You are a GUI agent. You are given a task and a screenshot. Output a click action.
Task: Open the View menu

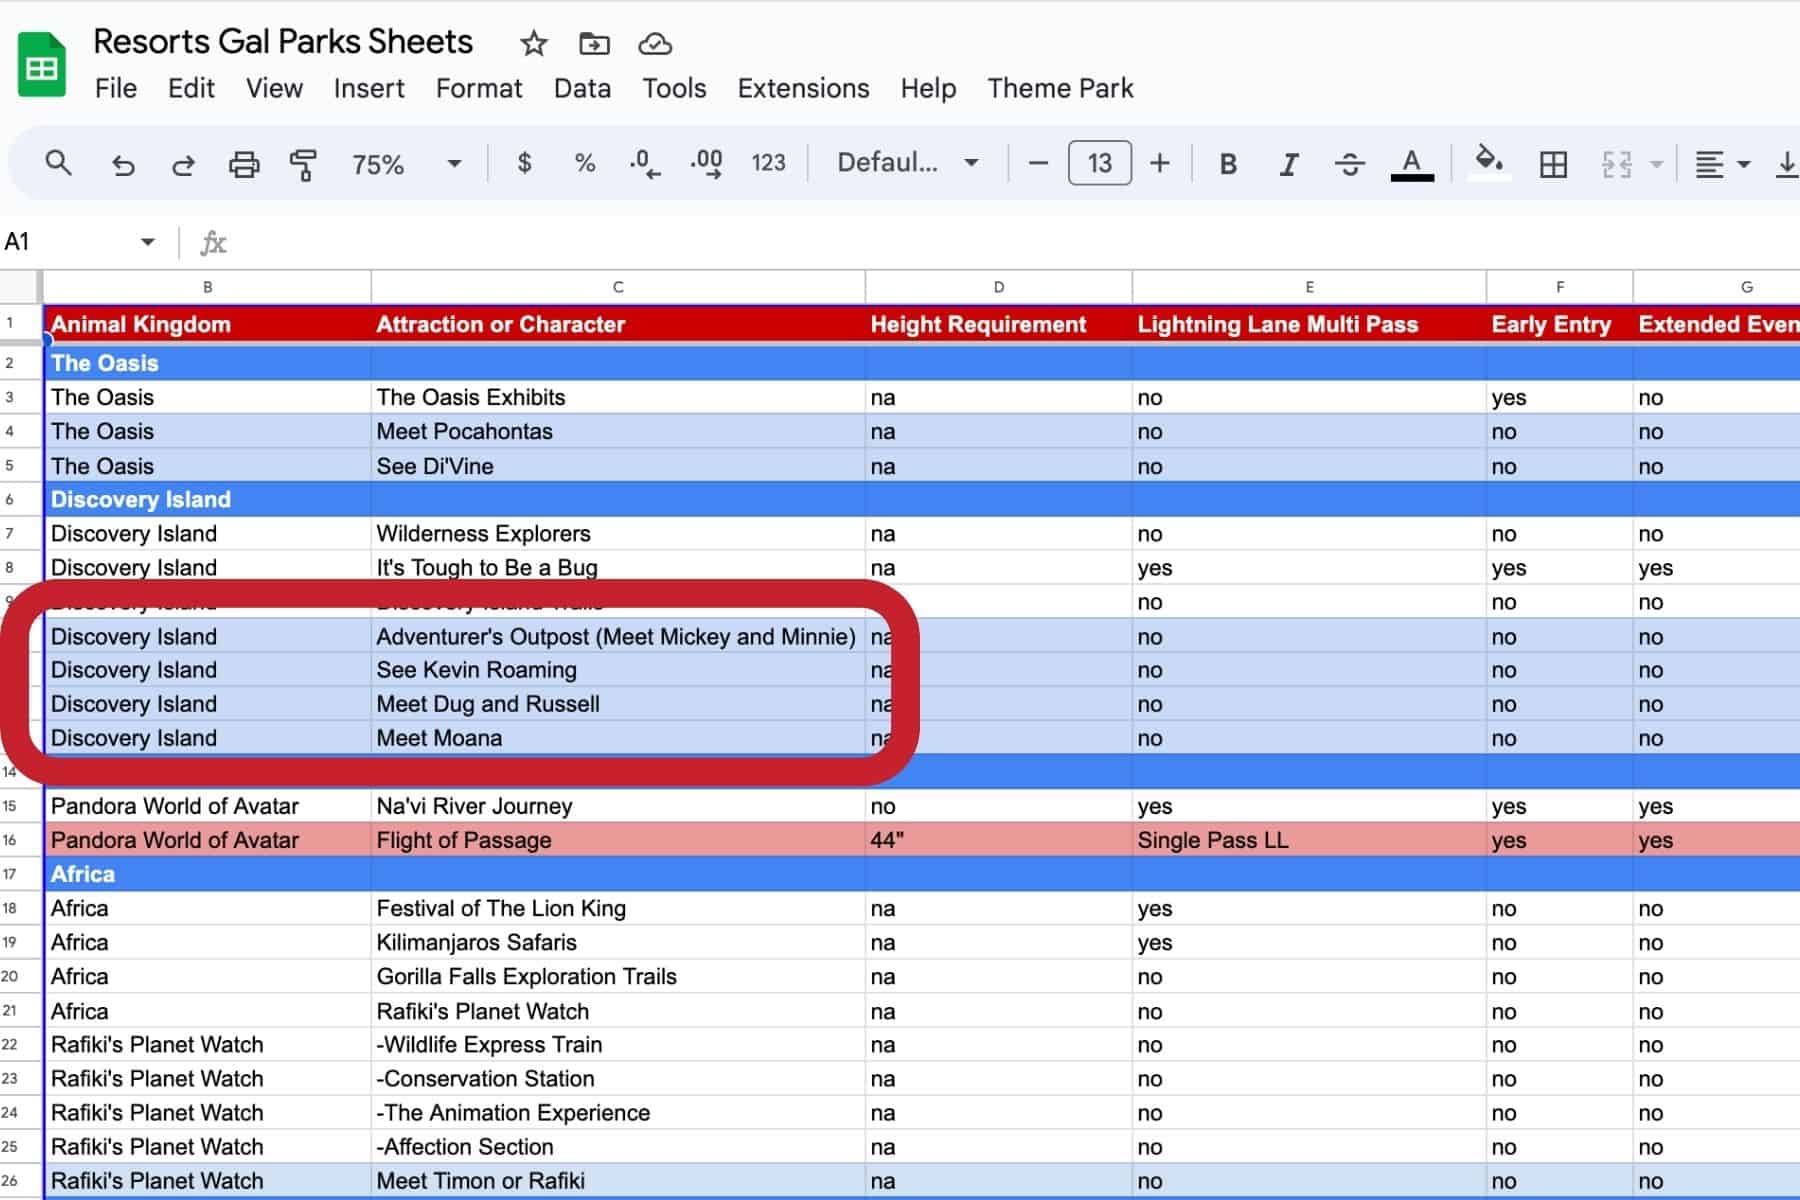click(x=274, y=88)
